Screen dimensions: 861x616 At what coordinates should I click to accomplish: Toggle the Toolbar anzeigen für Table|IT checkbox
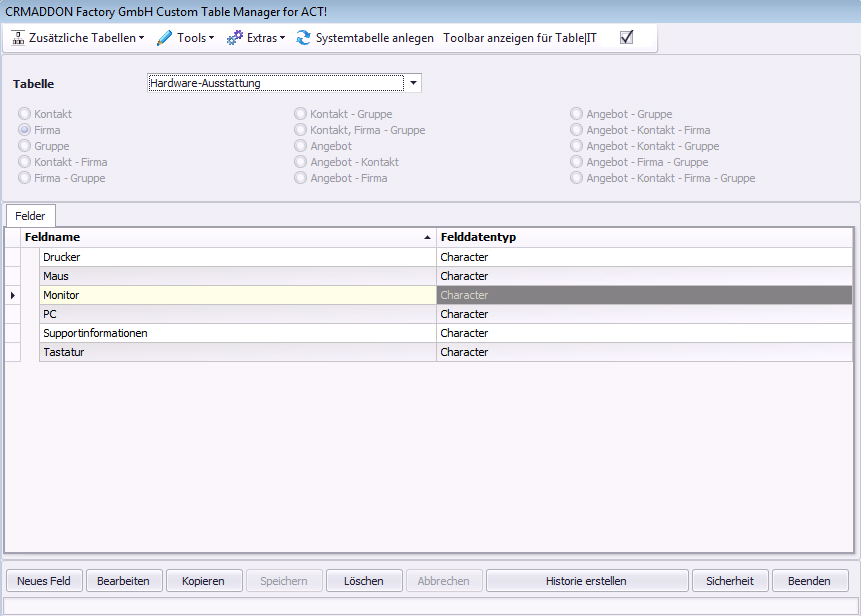(x=627, y=37)
